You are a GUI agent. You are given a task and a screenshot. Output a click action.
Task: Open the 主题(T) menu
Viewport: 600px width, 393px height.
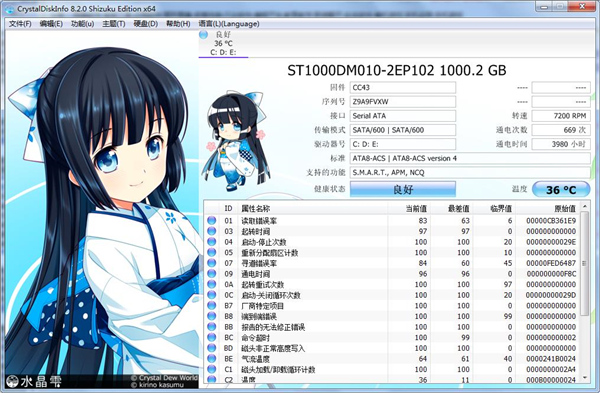coord(114,24)
